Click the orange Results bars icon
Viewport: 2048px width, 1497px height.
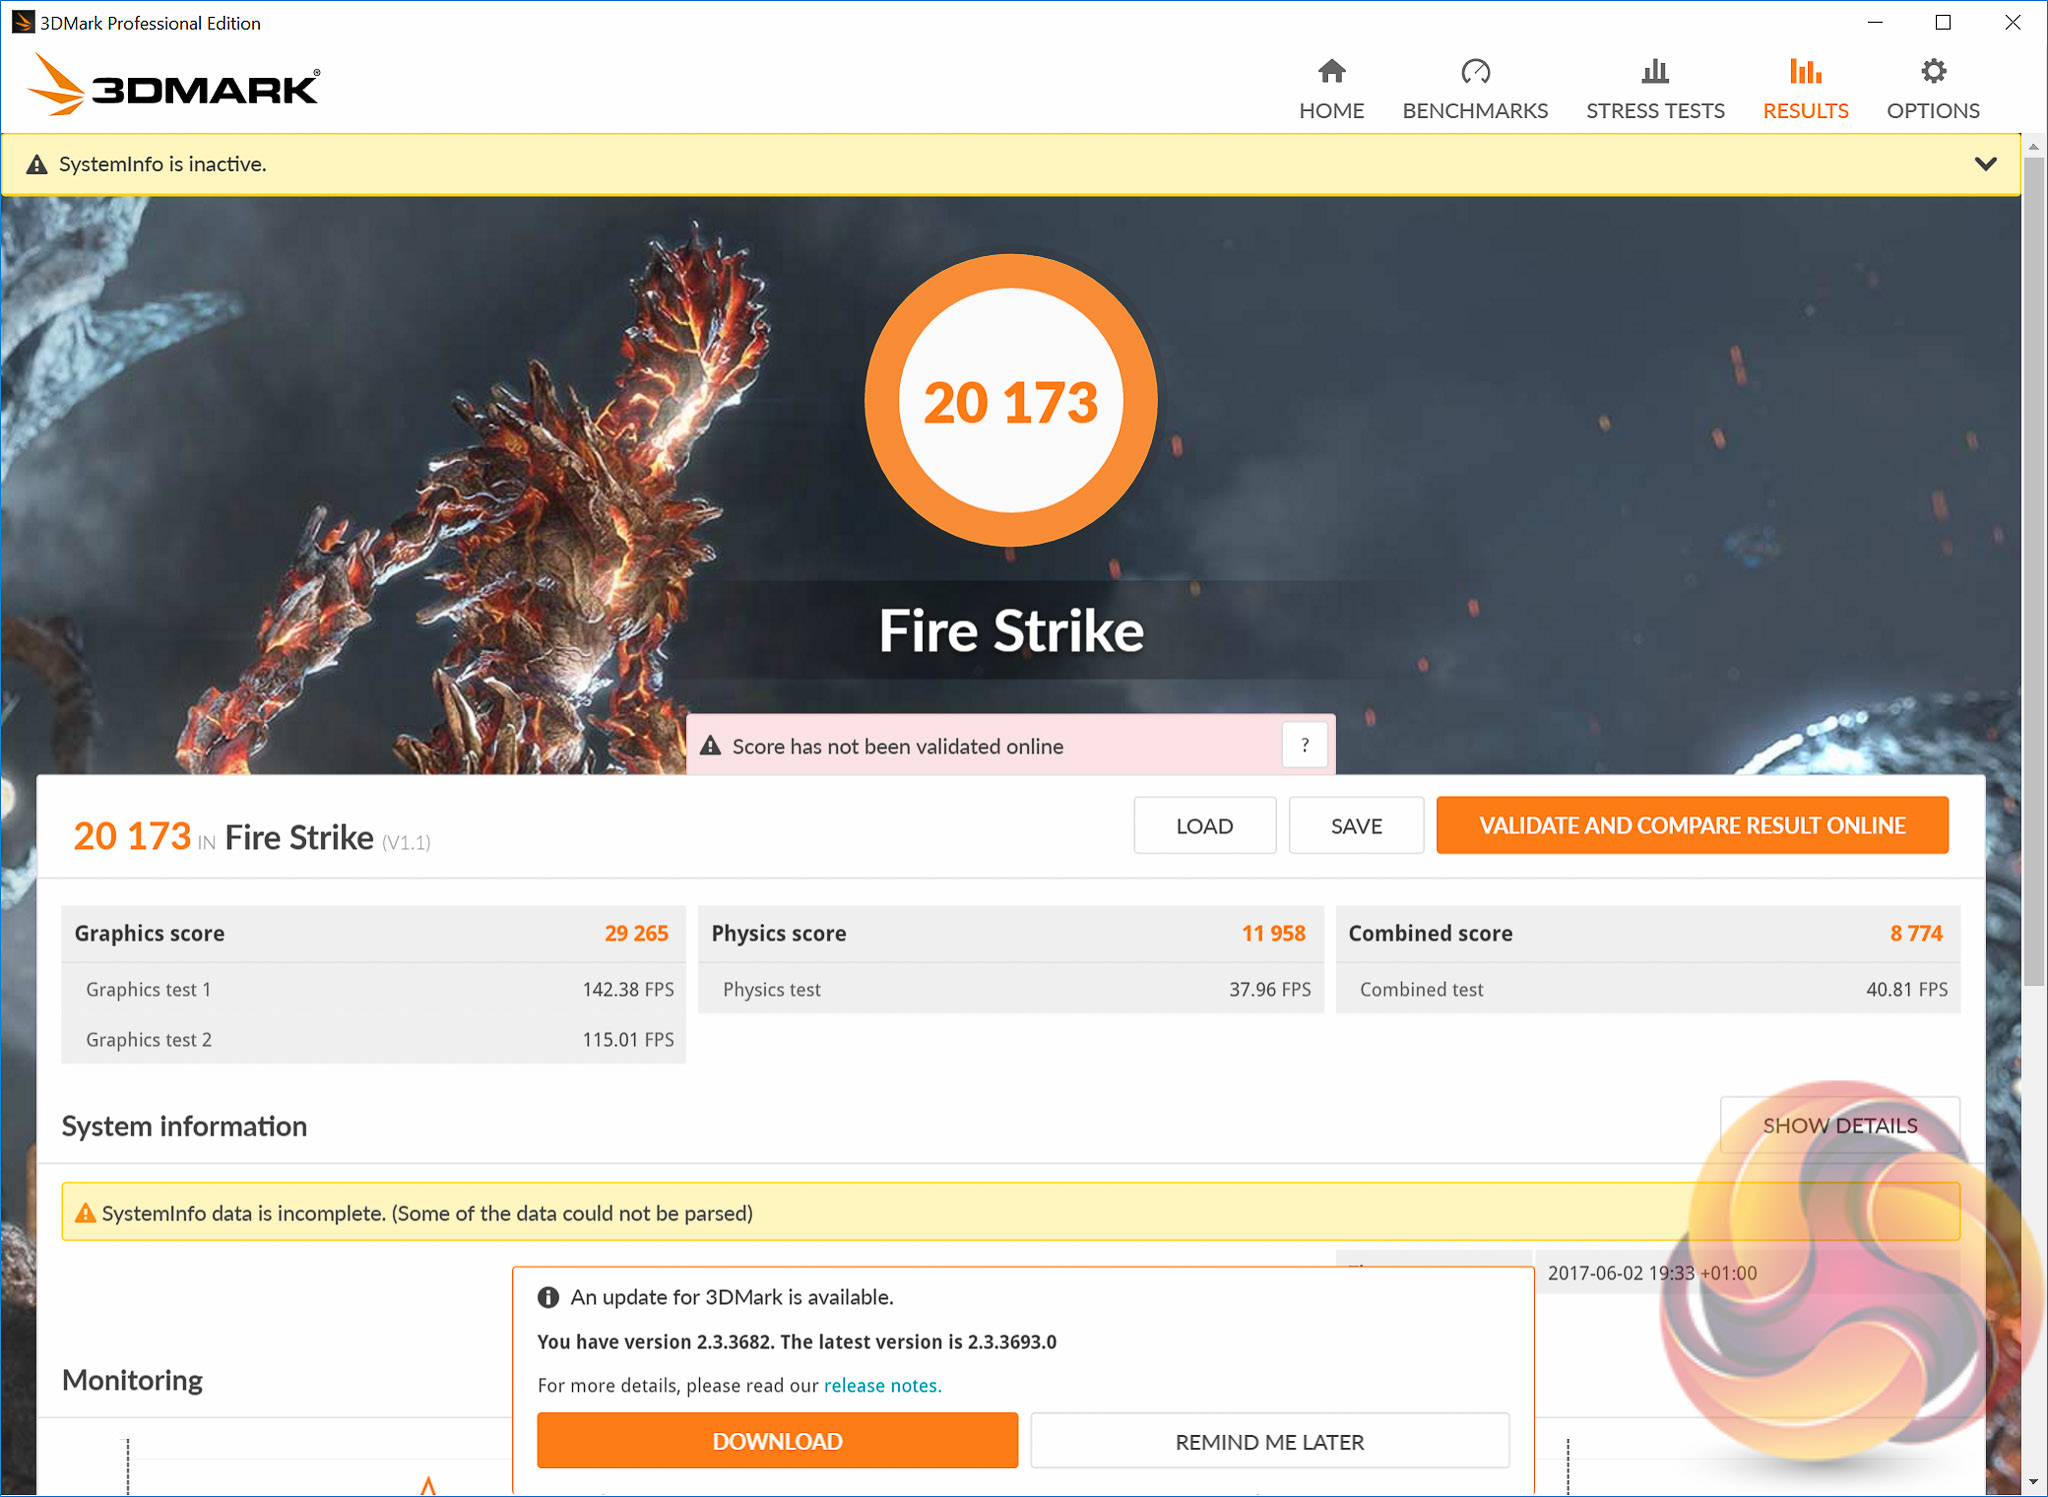coord(1805,72)
